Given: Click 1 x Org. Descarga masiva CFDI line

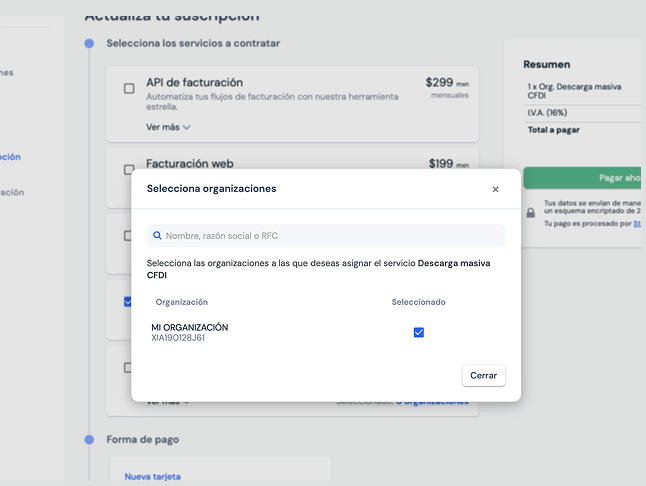Looking at the screenshot, I should (x=574, y=91).
